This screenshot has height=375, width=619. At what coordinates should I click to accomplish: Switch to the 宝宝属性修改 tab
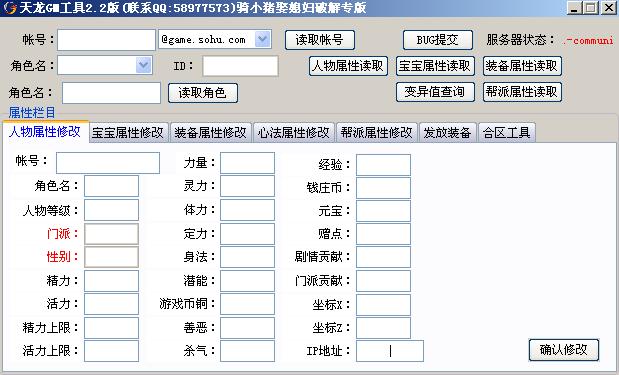[128, 133]
